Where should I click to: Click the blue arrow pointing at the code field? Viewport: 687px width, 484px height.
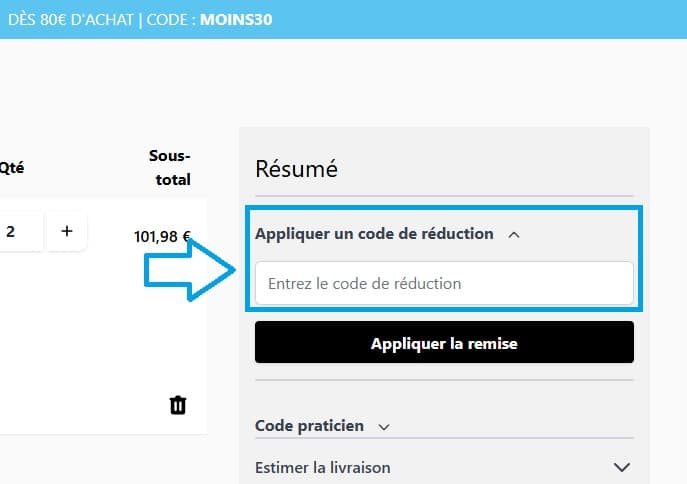pos(190,275)
